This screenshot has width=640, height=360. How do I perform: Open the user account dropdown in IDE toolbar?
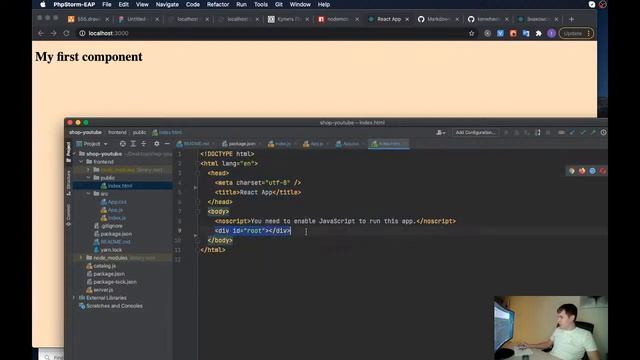click(x=440, y=132)
